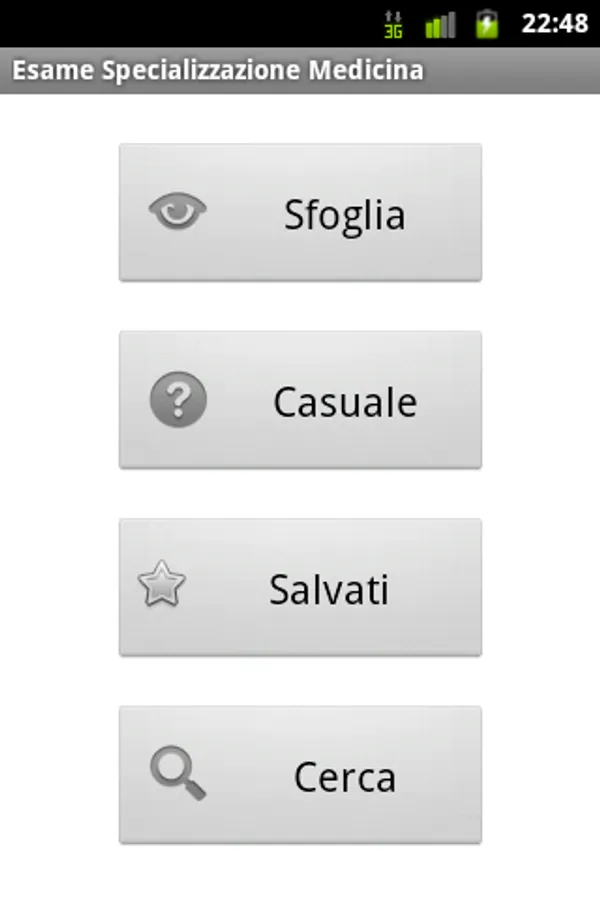
Task: Tap the gap between Casuale and Salvati buttons
Action: pos(300,493)
